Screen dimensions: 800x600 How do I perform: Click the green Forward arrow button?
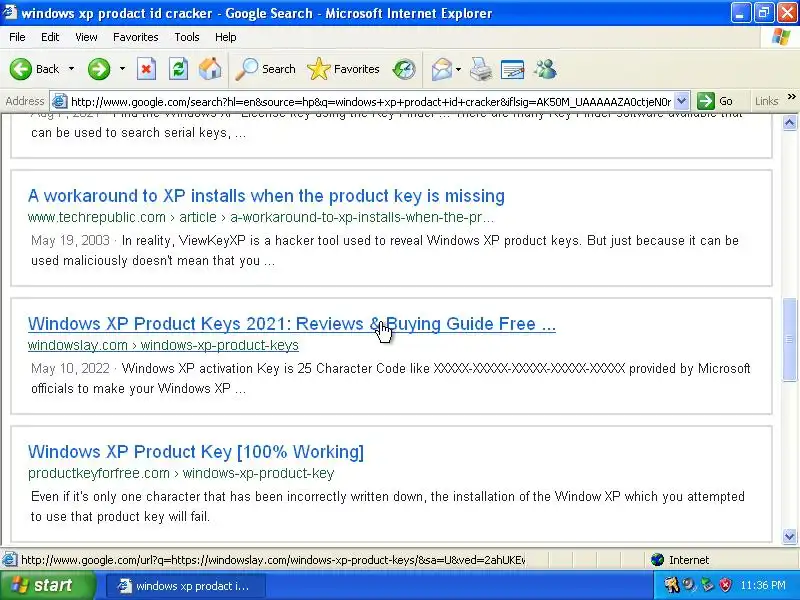click(98, 69)
